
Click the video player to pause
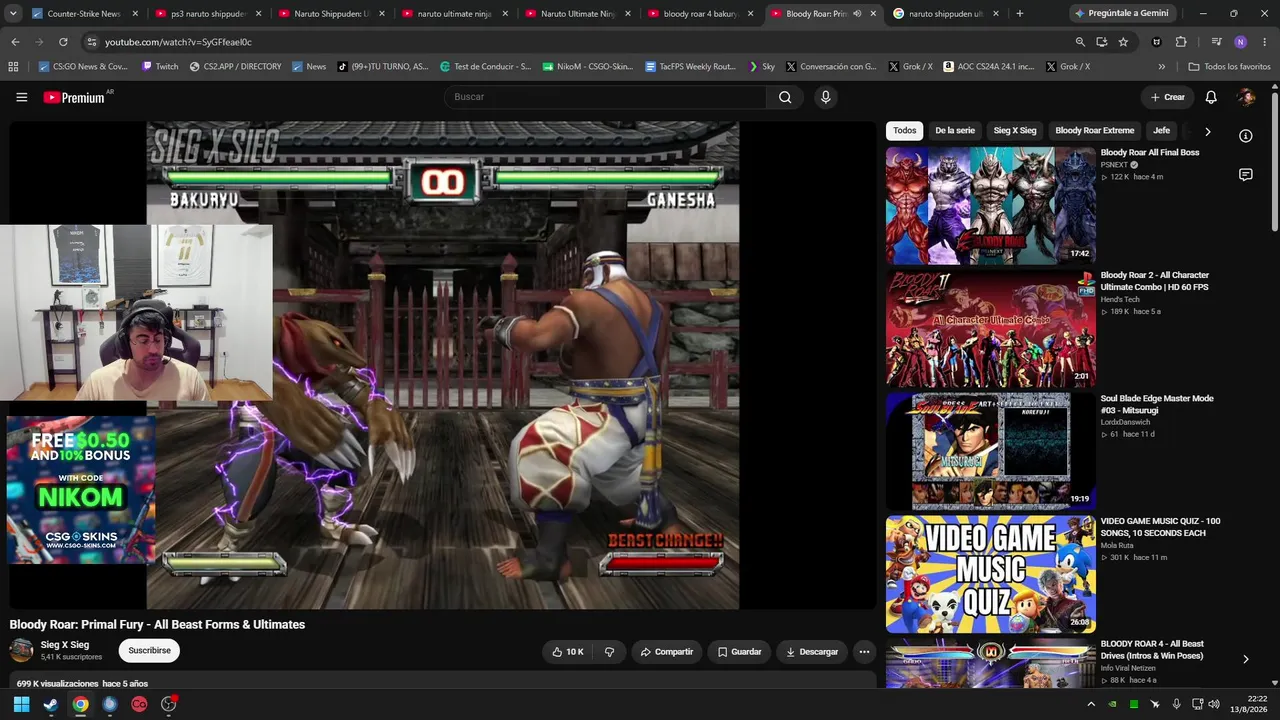tap(443, 365)
